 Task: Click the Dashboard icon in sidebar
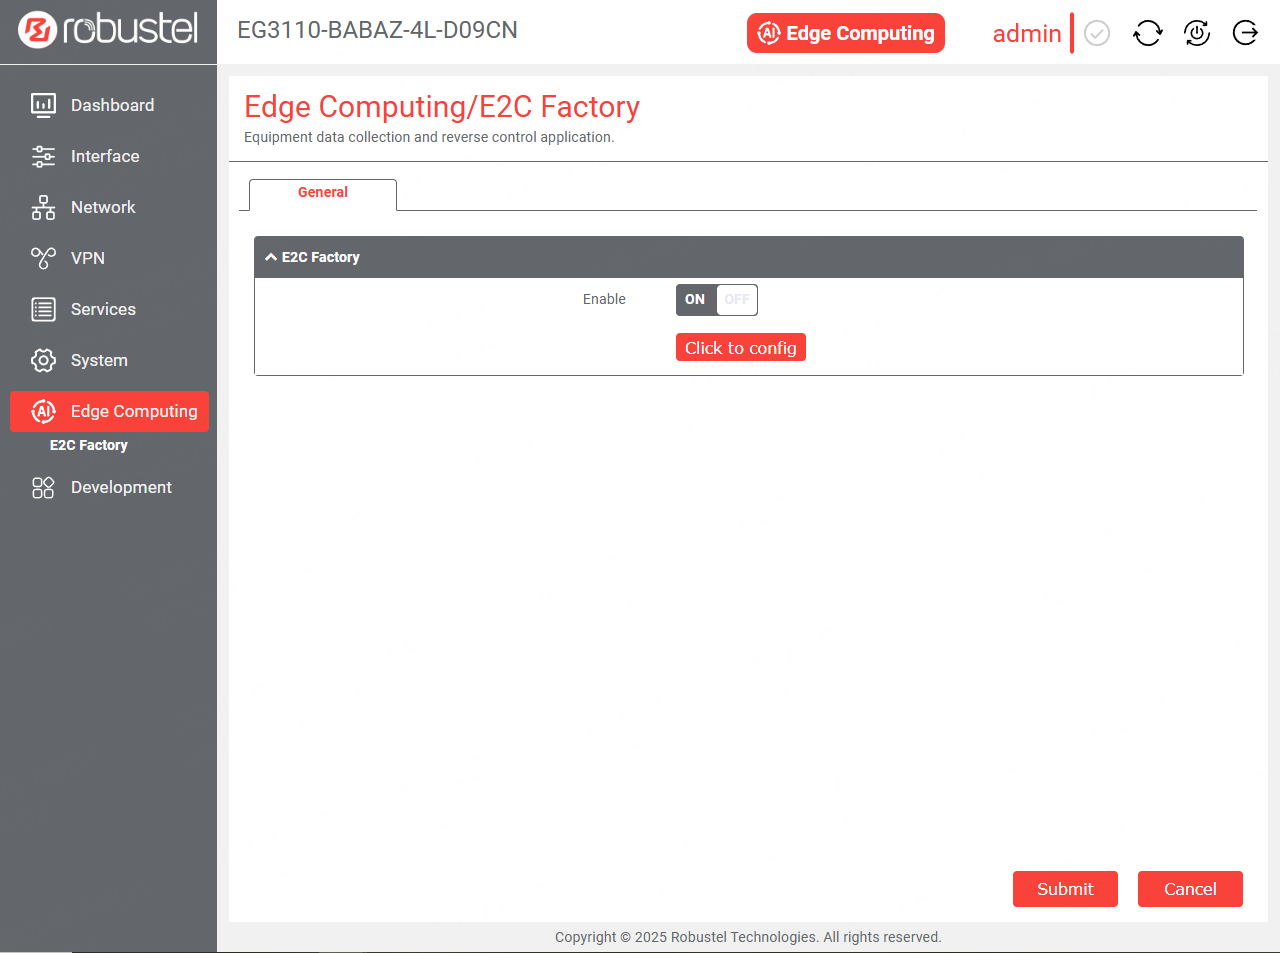point(43,105)
